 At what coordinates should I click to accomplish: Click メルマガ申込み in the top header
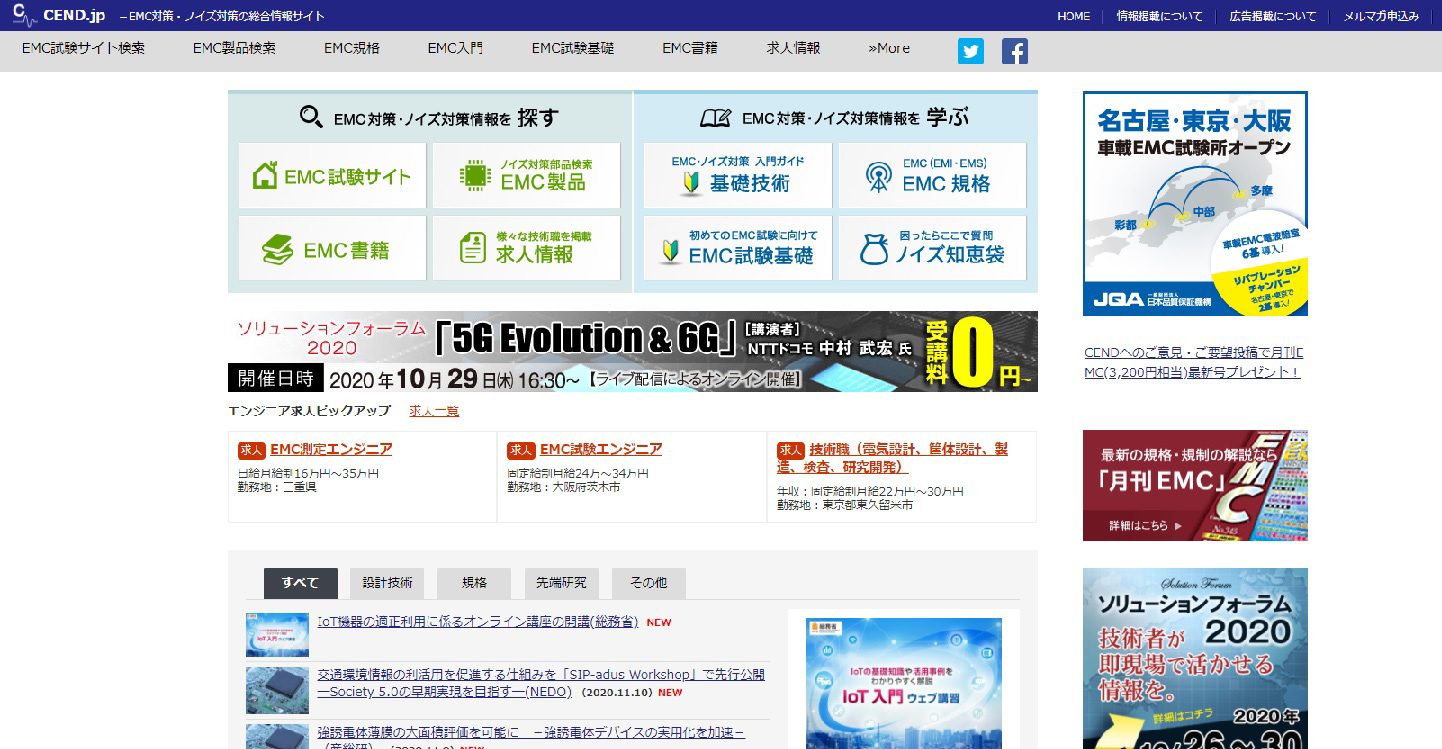(1381, 16)
